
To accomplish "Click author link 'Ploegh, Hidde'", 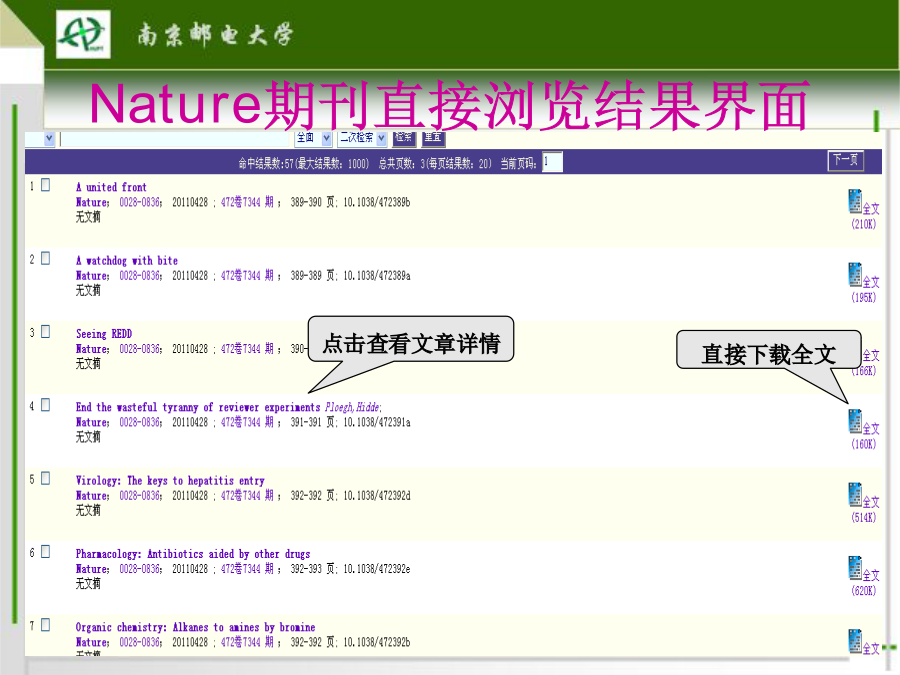I will tap(353, 408).
